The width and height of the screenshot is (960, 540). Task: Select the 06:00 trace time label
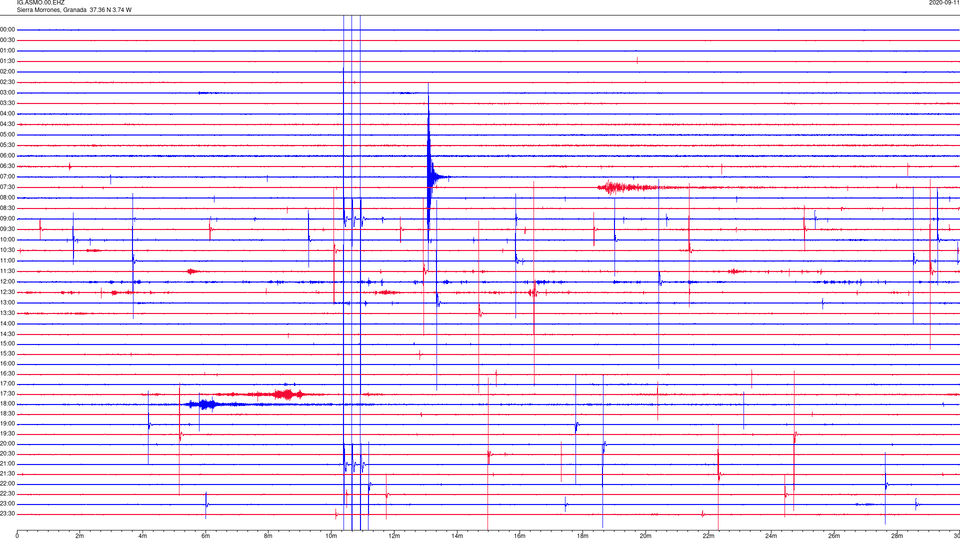point(7,156)
